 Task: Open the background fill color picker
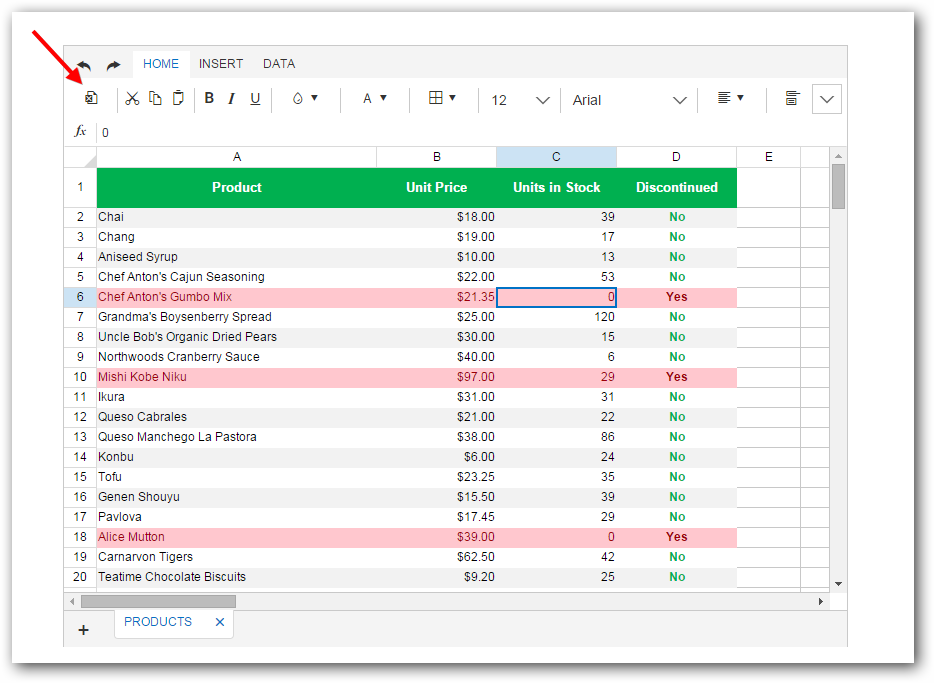tap(304, 98)
